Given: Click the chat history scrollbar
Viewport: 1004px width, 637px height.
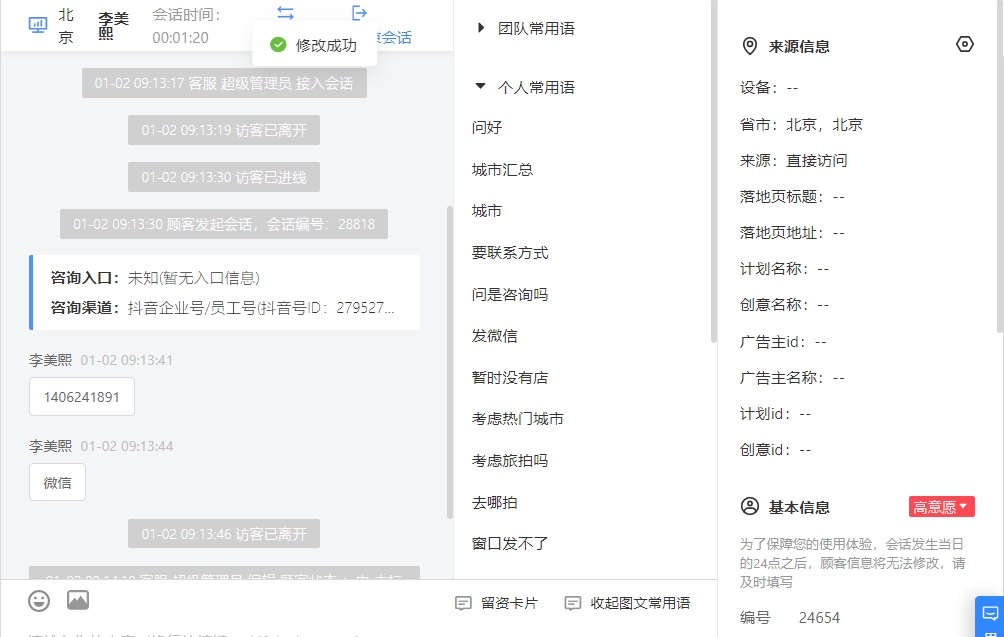Looking at the screenshot, I should point(449,362).
